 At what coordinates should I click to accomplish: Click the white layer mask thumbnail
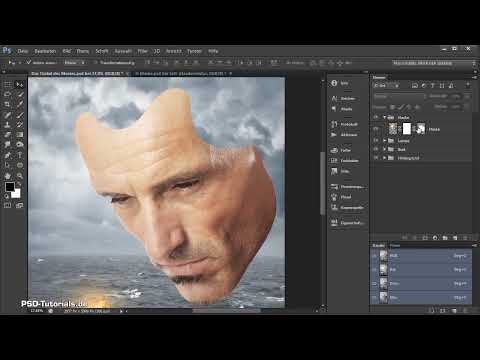pyautogui.click(x=407, y=129)
